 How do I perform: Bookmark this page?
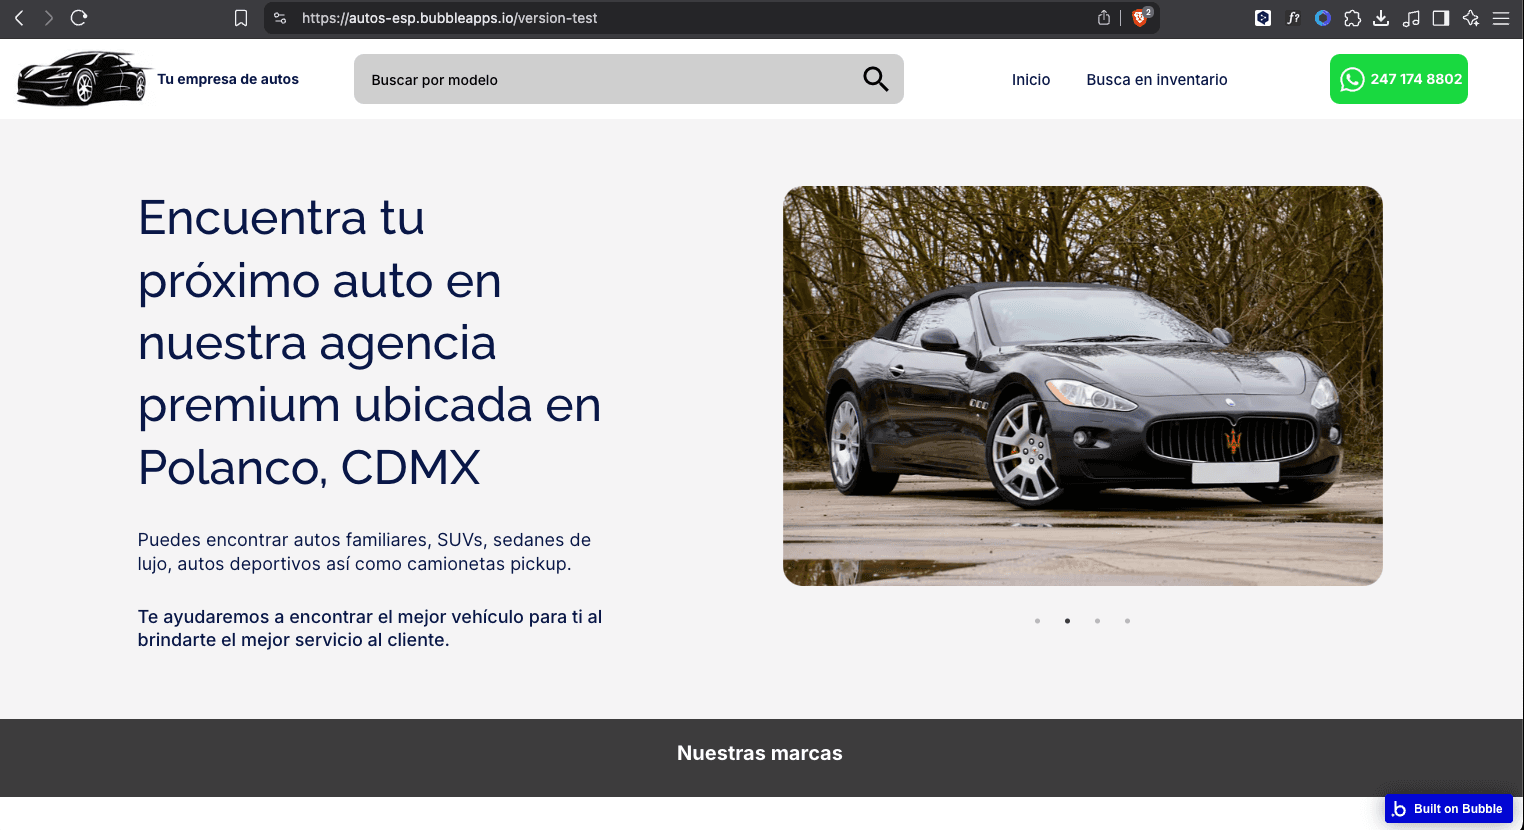[x=241, y=18]
